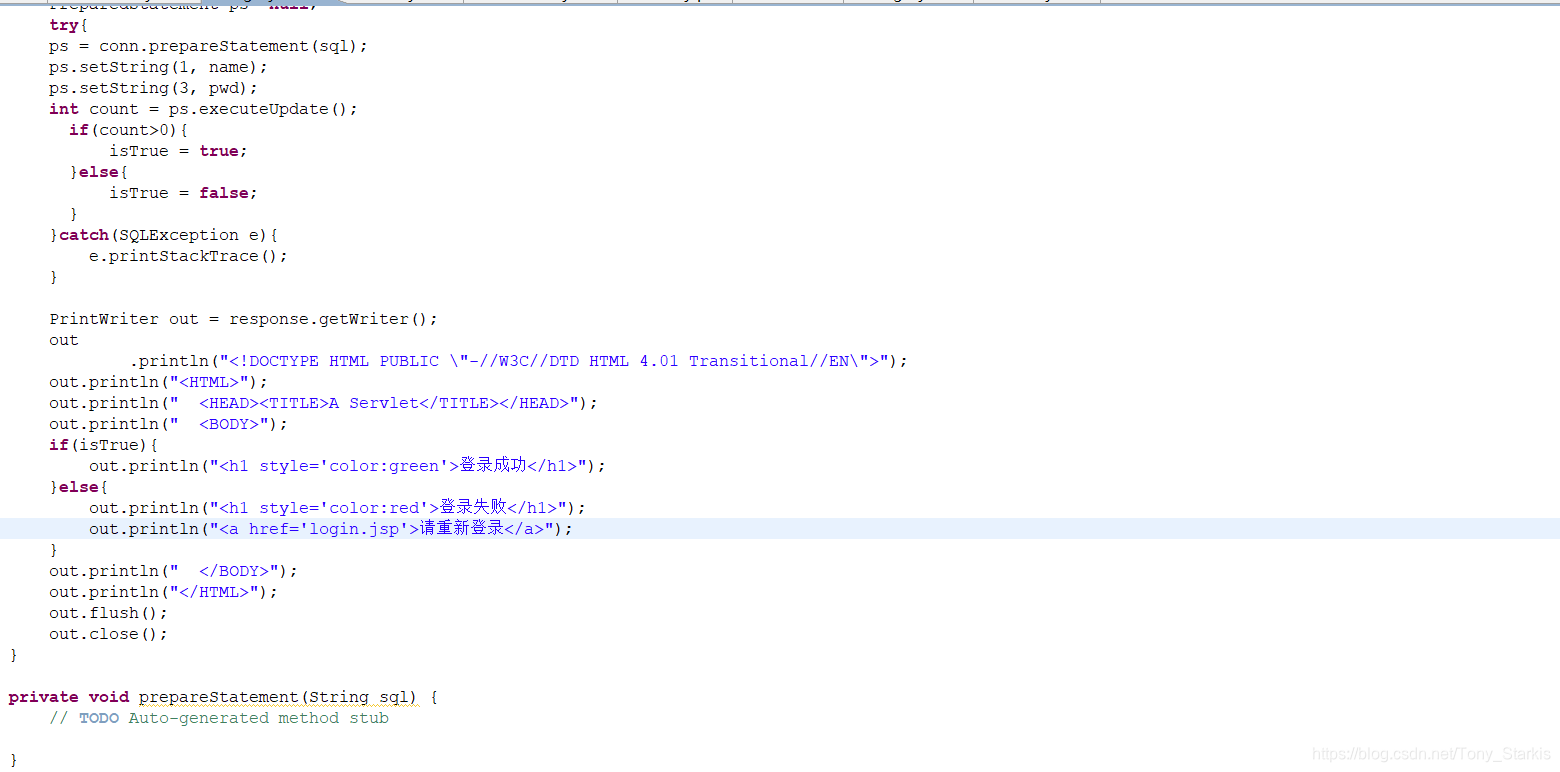Click the 'isTrue = false;' assignment

pos(183,193)
